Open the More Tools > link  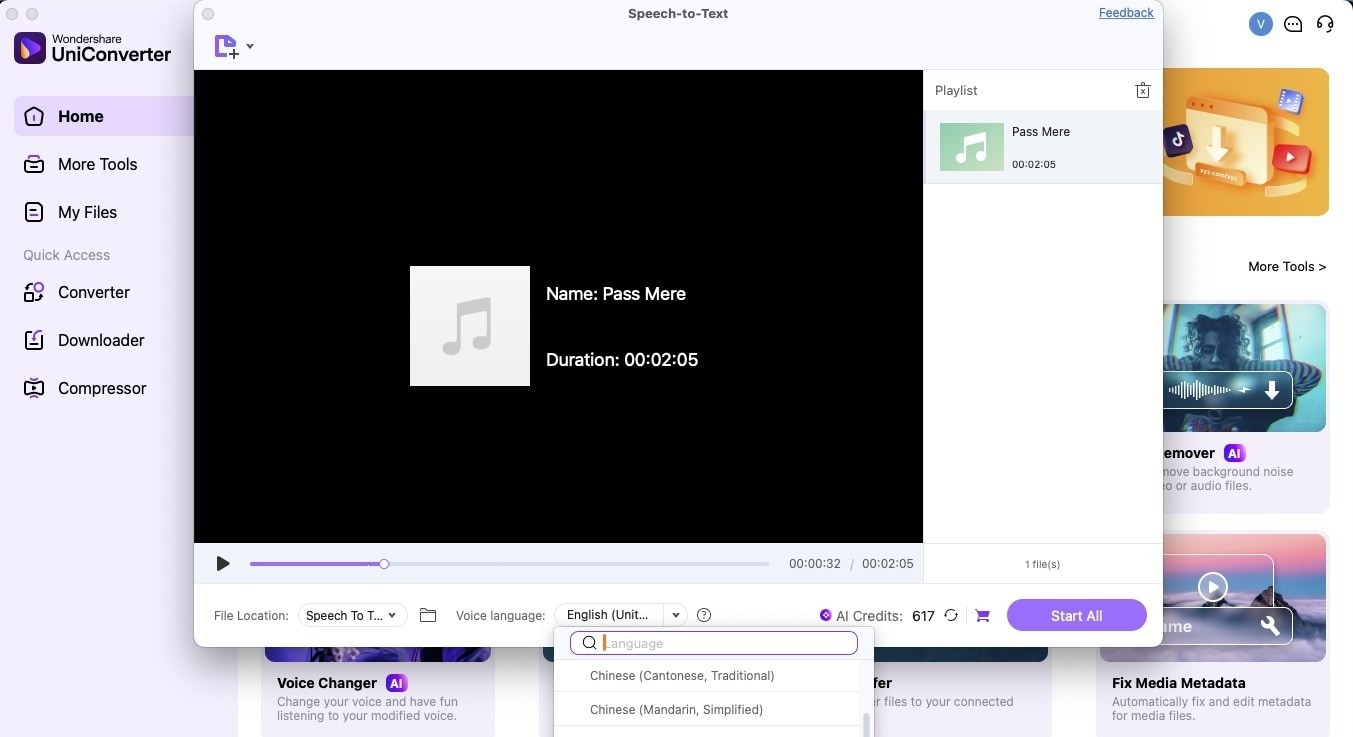1287,266
